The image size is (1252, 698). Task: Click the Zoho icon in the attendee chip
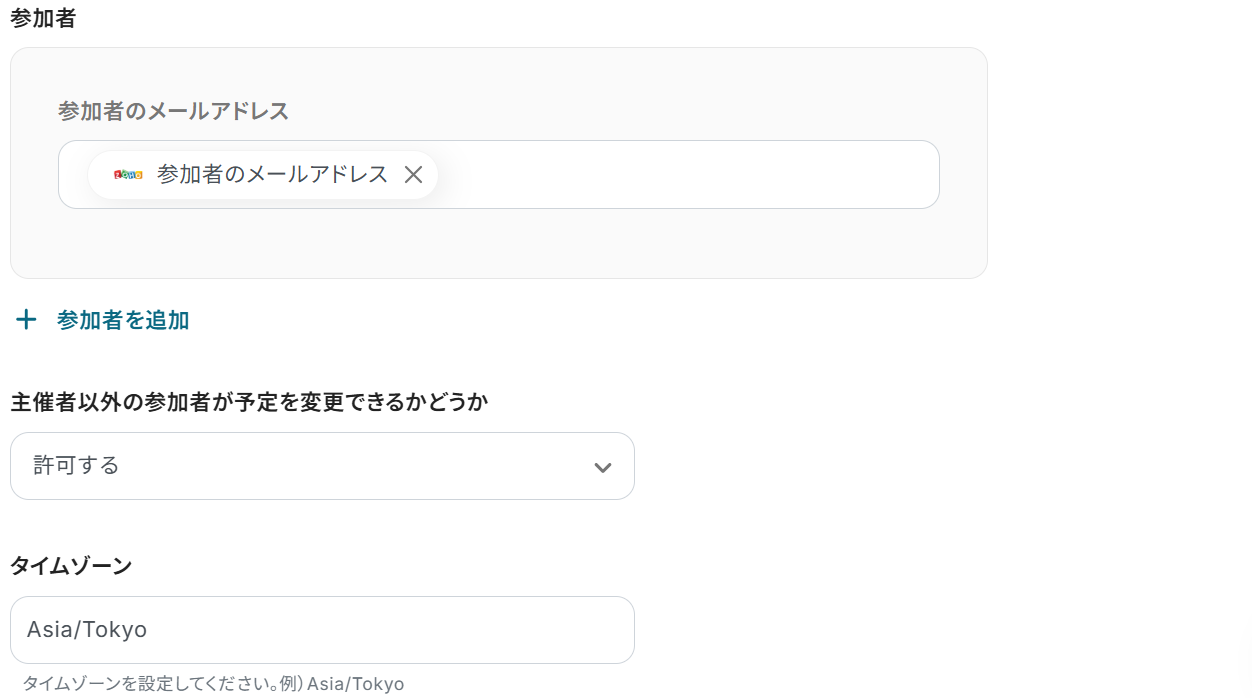pos(128,175)
